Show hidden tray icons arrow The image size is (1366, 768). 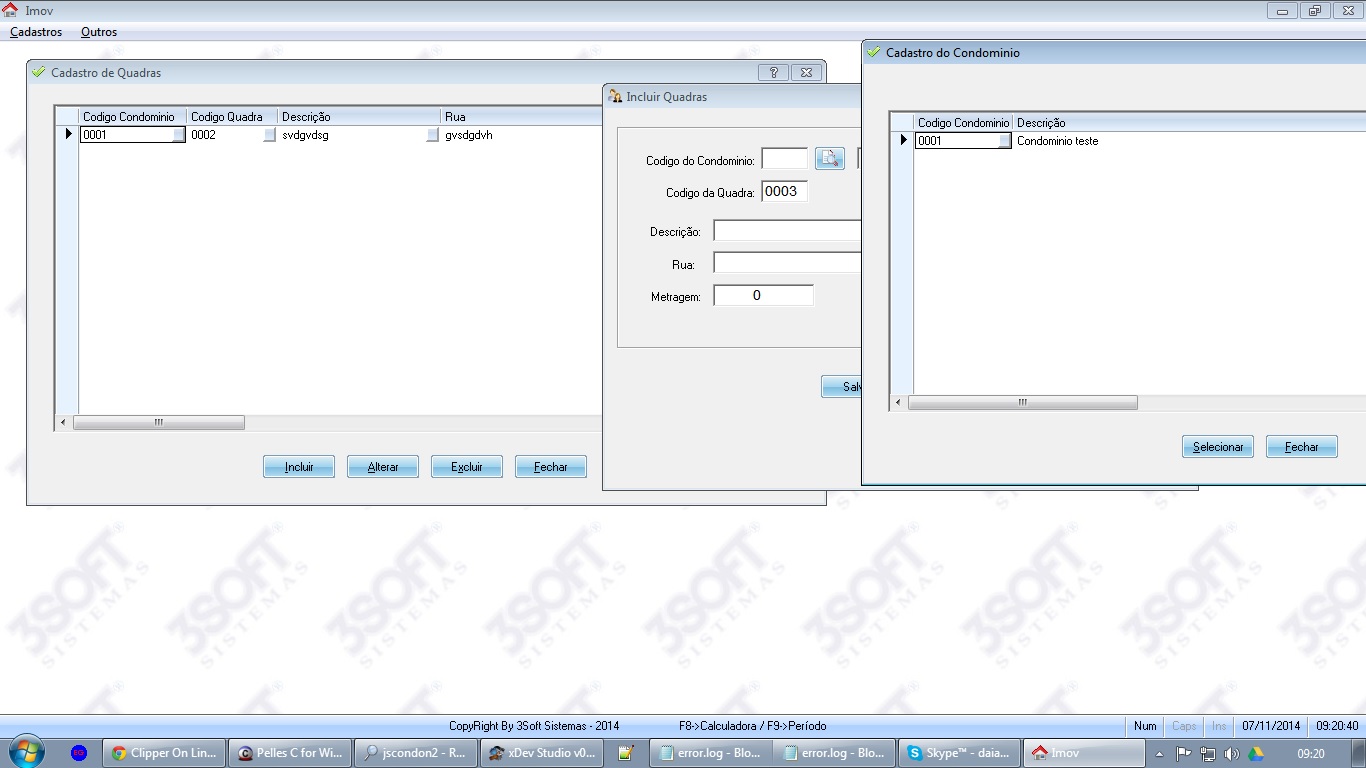(x=1159, y=754)
